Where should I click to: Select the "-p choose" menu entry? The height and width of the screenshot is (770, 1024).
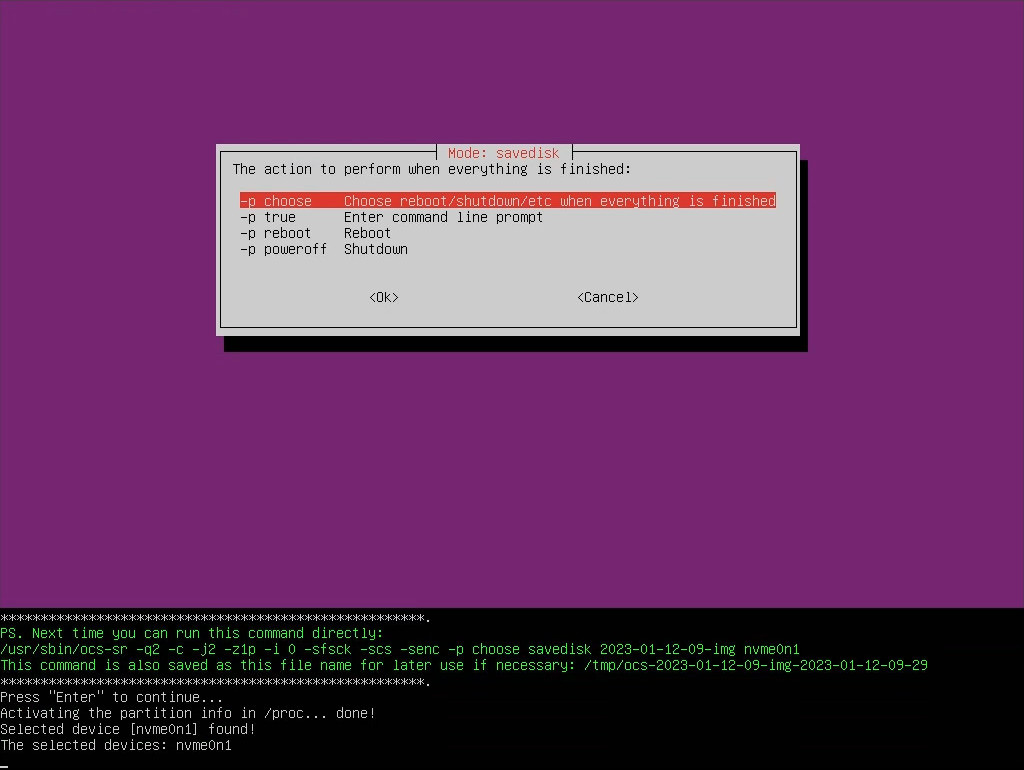[x=276, y=201]
